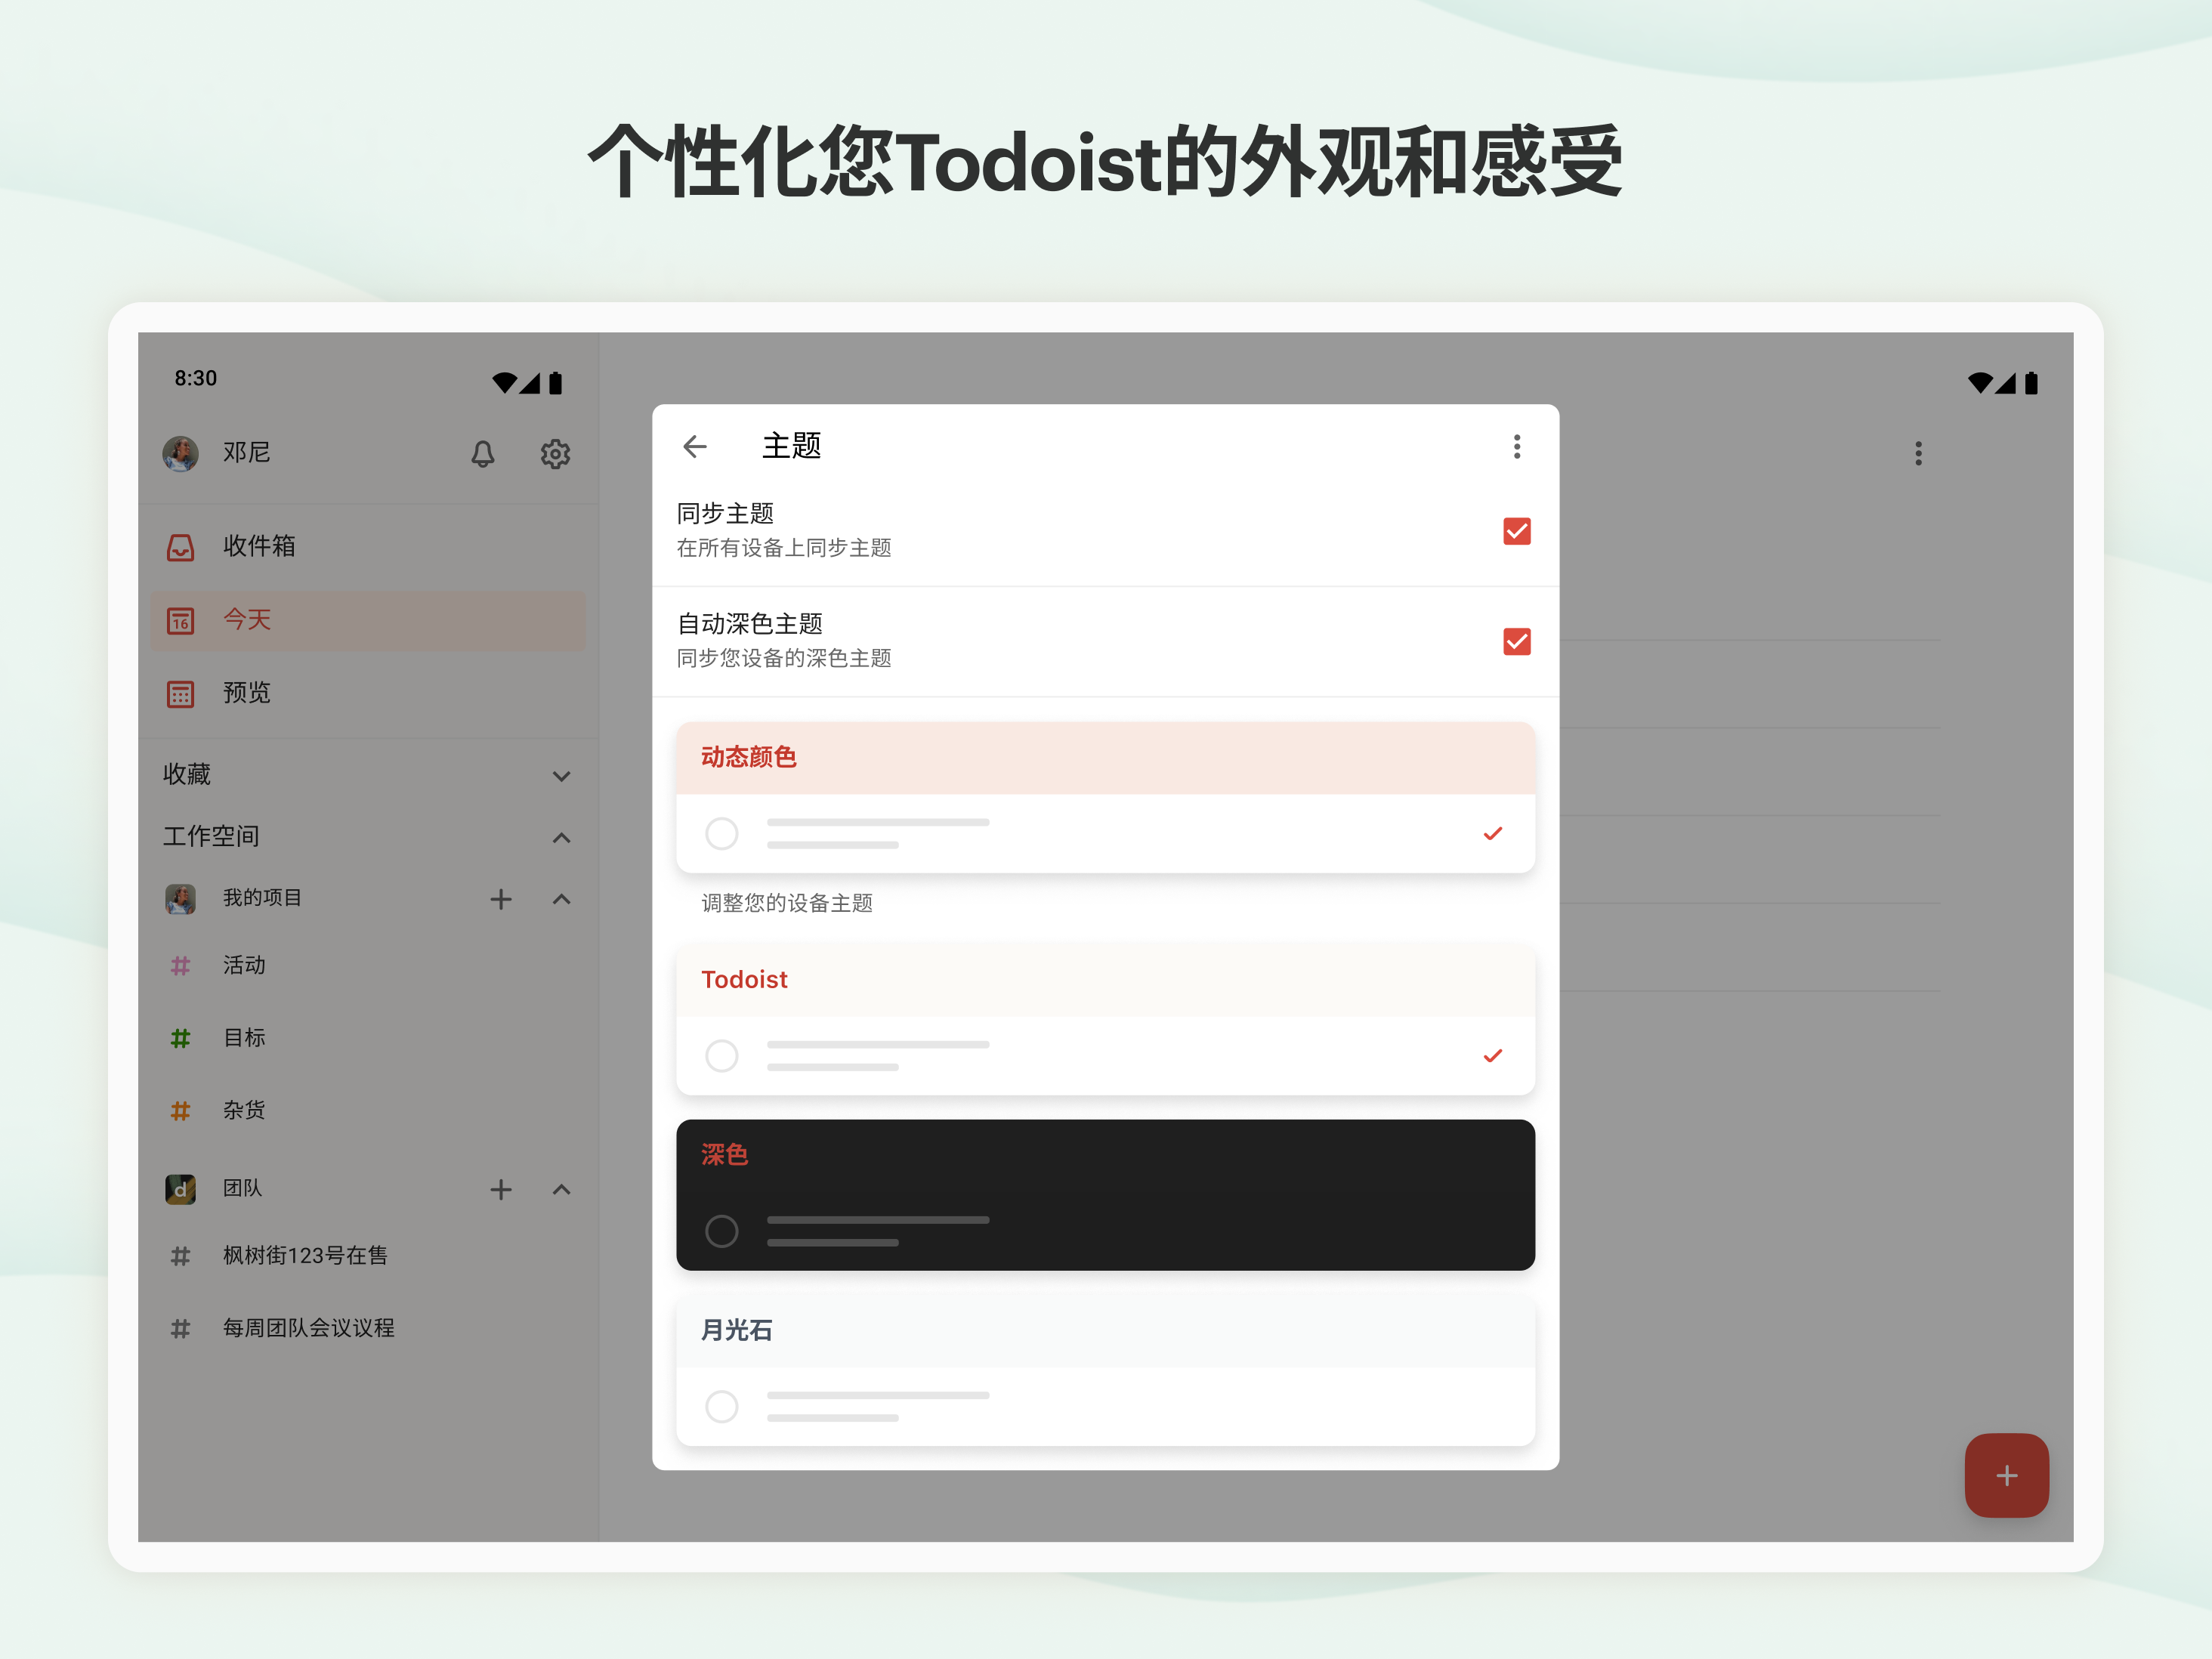
Task: Click the 团队 workspace label
Action: click(242, 1189)
